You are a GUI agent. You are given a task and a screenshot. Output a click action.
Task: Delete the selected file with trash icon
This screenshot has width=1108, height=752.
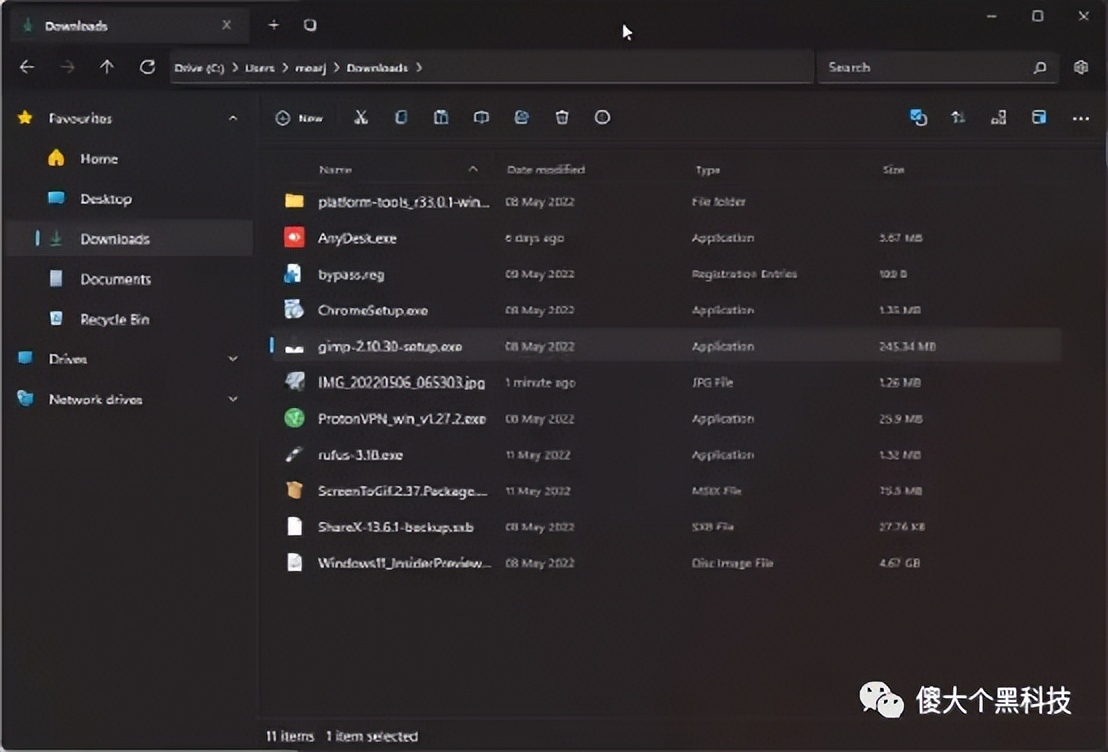(x=562, y=118)
